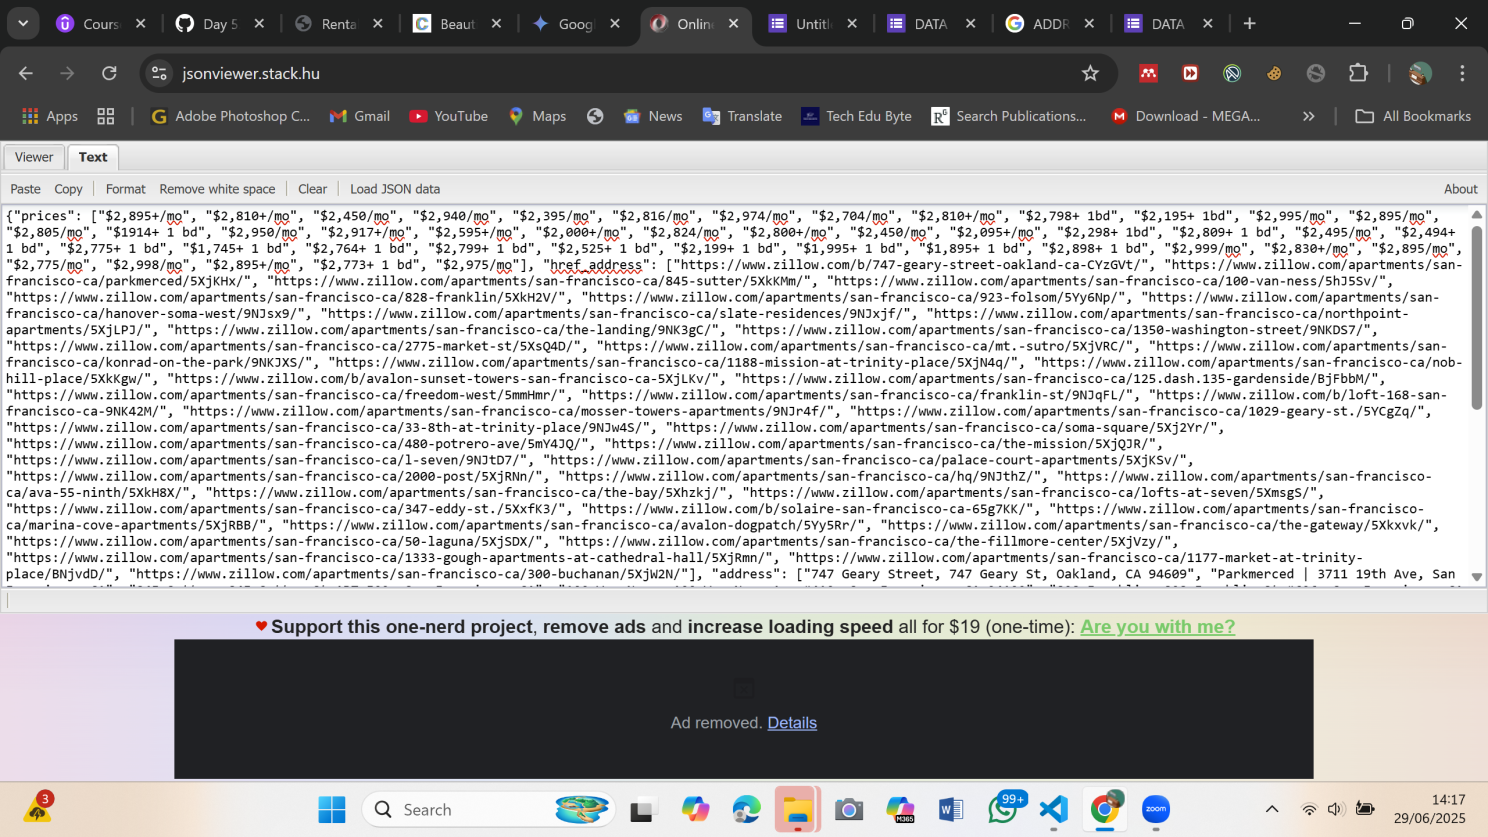The width and height of the screenshot is (1488, 837).
Task: Click the Format button
Action: click(x=125, y=188)
